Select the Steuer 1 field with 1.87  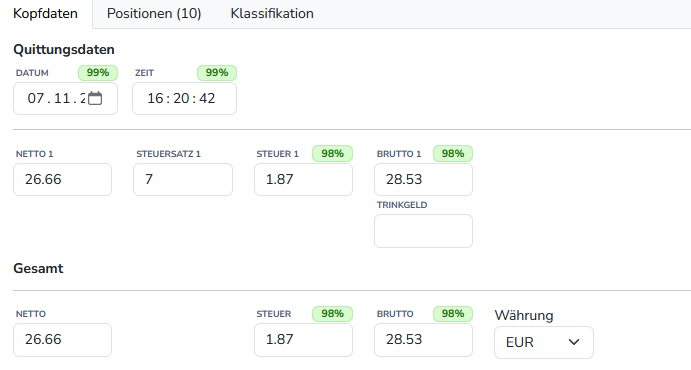(303, 179)
